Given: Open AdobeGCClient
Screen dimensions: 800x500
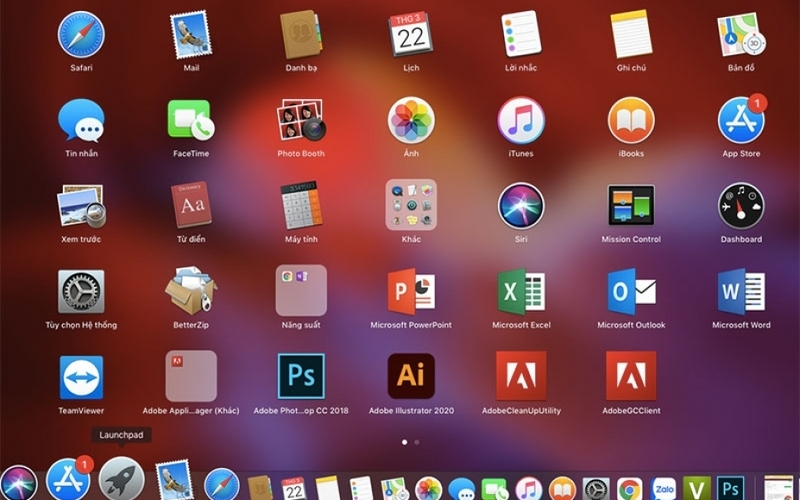Looking at the screenshot, I should tap(631, 376).
